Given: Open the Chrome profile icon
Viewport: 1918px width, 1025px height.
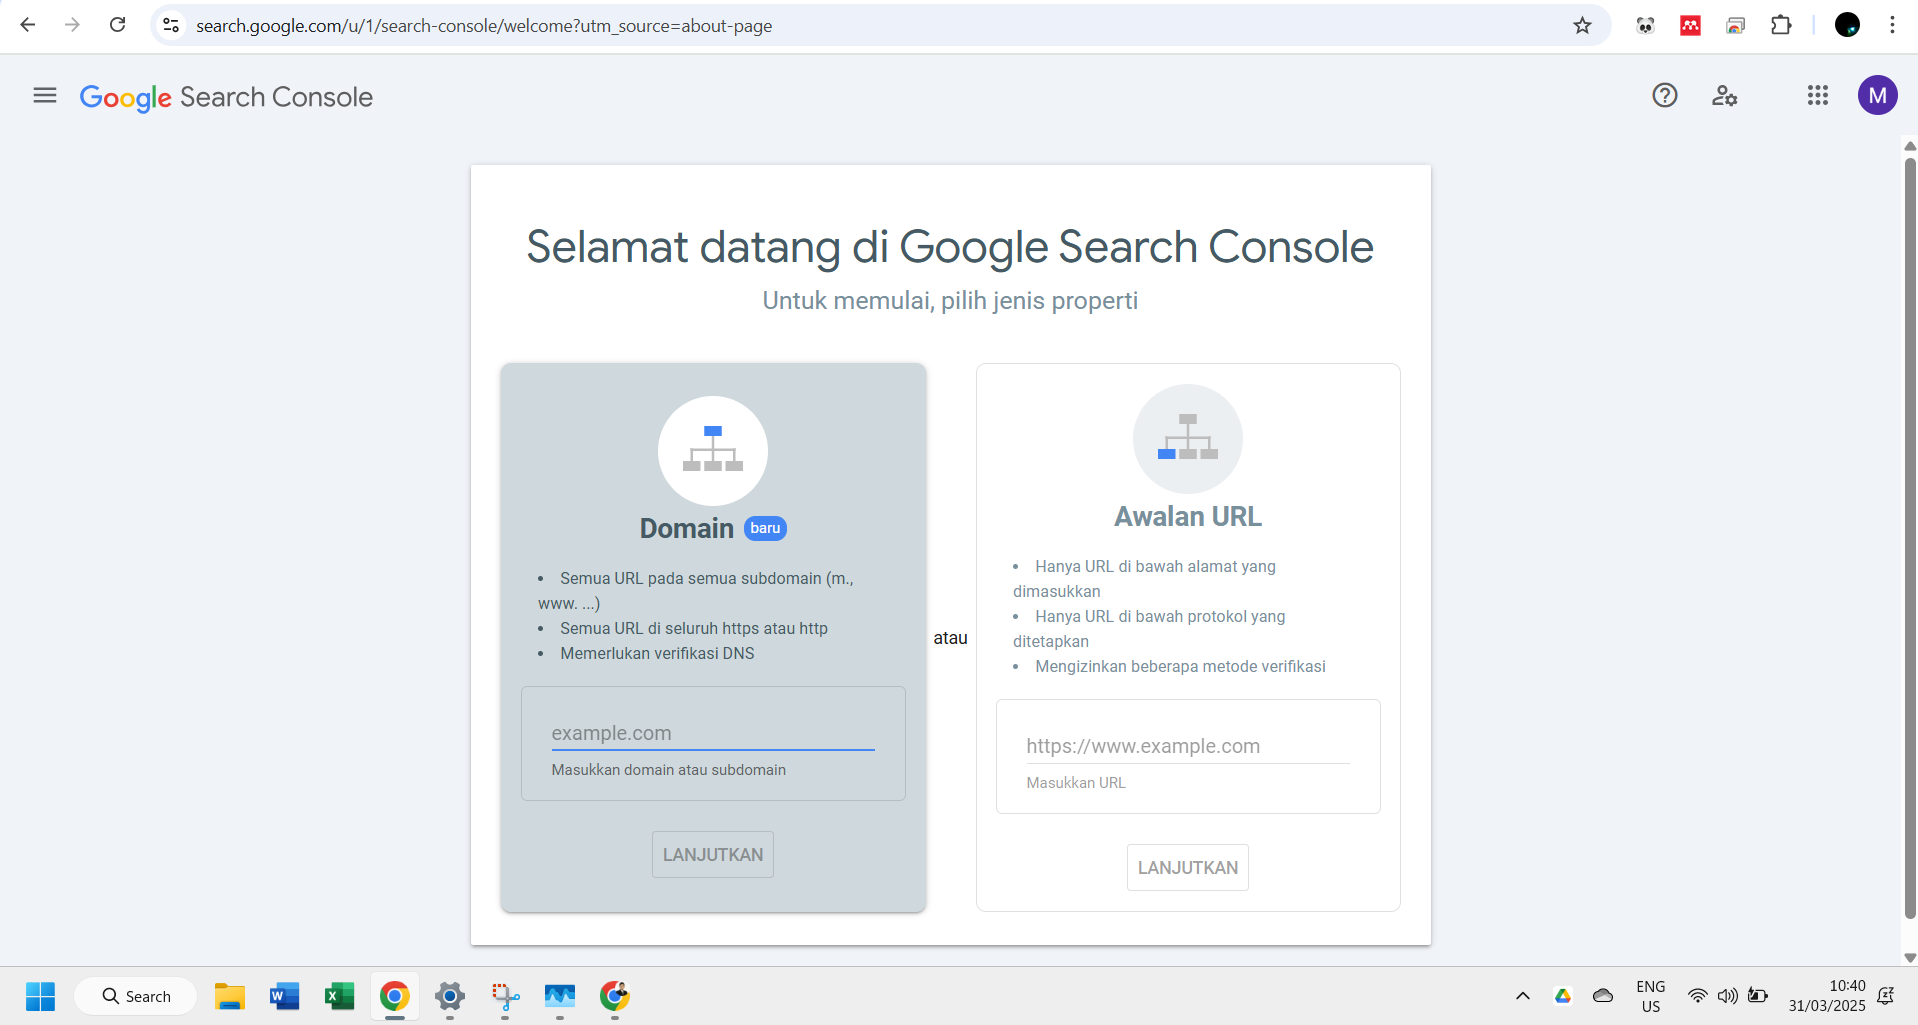Looking at the screenshot, I should click(1848, 25).
